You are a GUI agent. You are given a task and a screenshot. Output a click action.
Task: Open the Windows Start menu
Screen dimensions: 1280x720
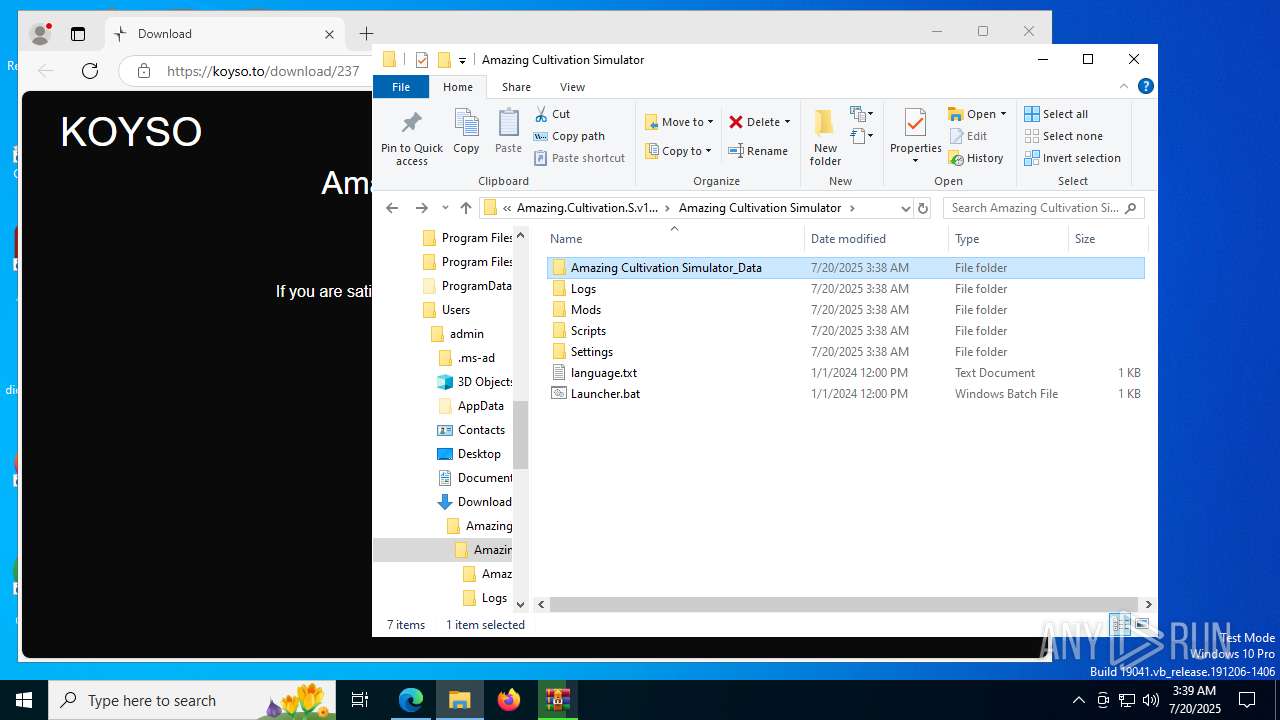click(24, 700)
